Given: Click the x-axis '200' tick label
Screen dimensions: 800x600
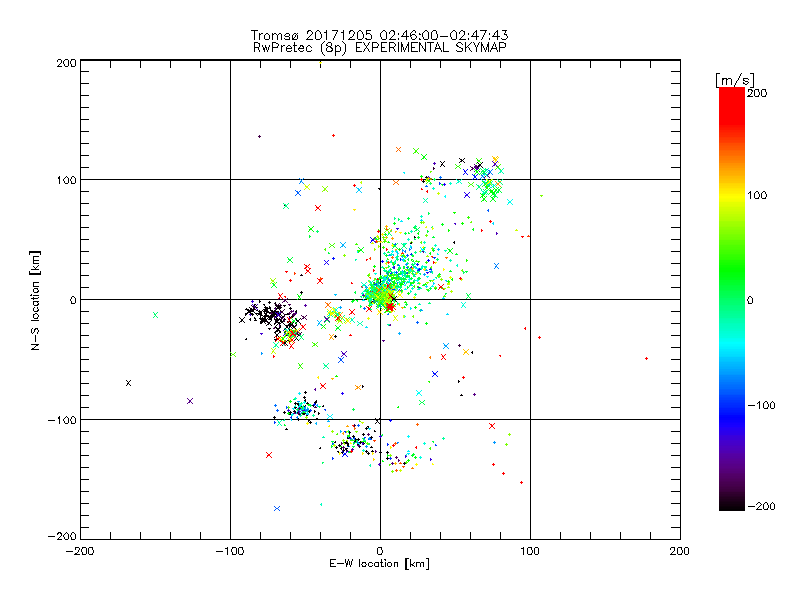Looking at the screenshot, I should click(x=680, y=551).
